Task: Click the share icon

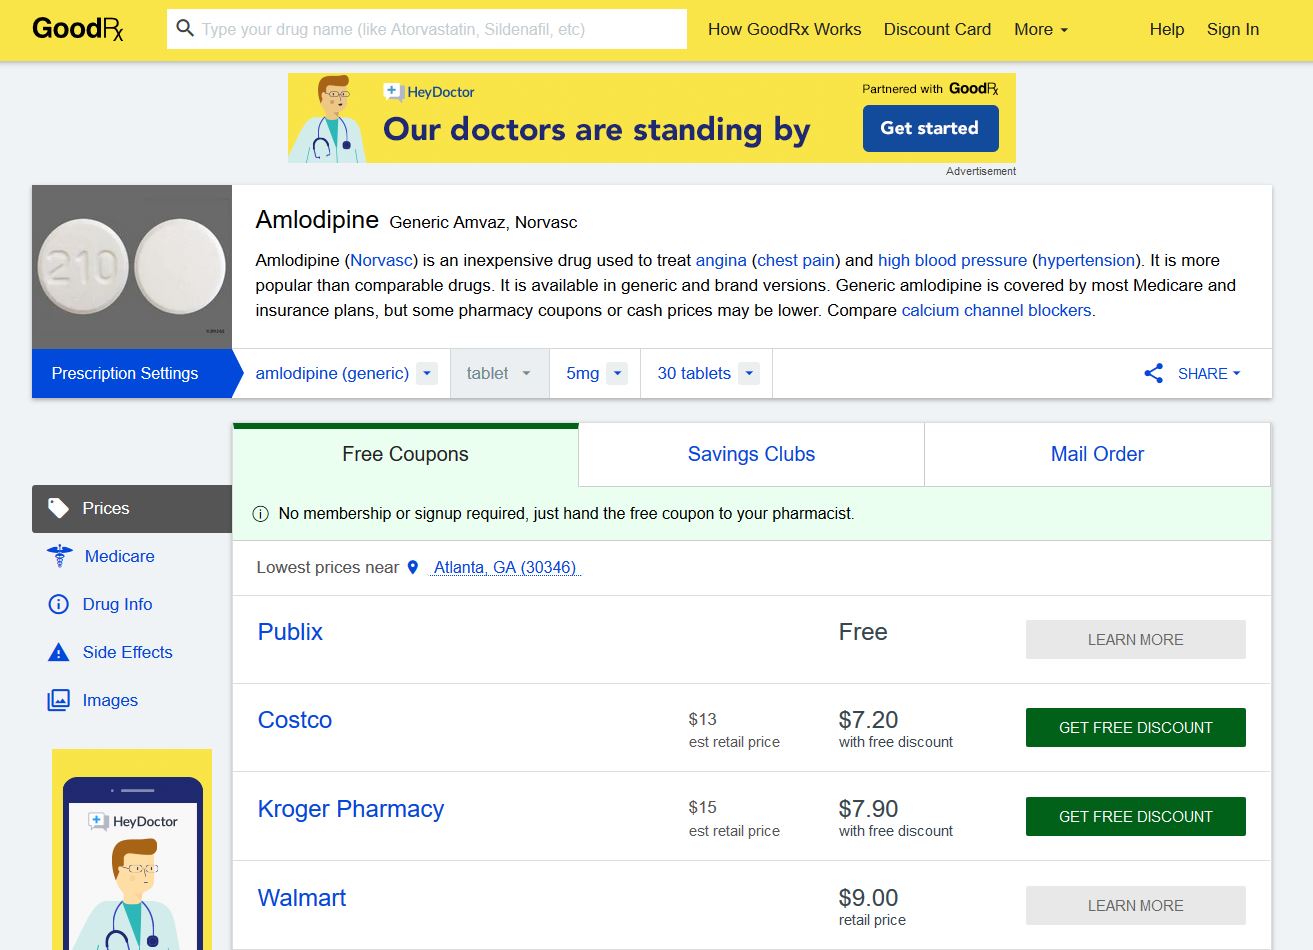Action: tap(1153, 373)
